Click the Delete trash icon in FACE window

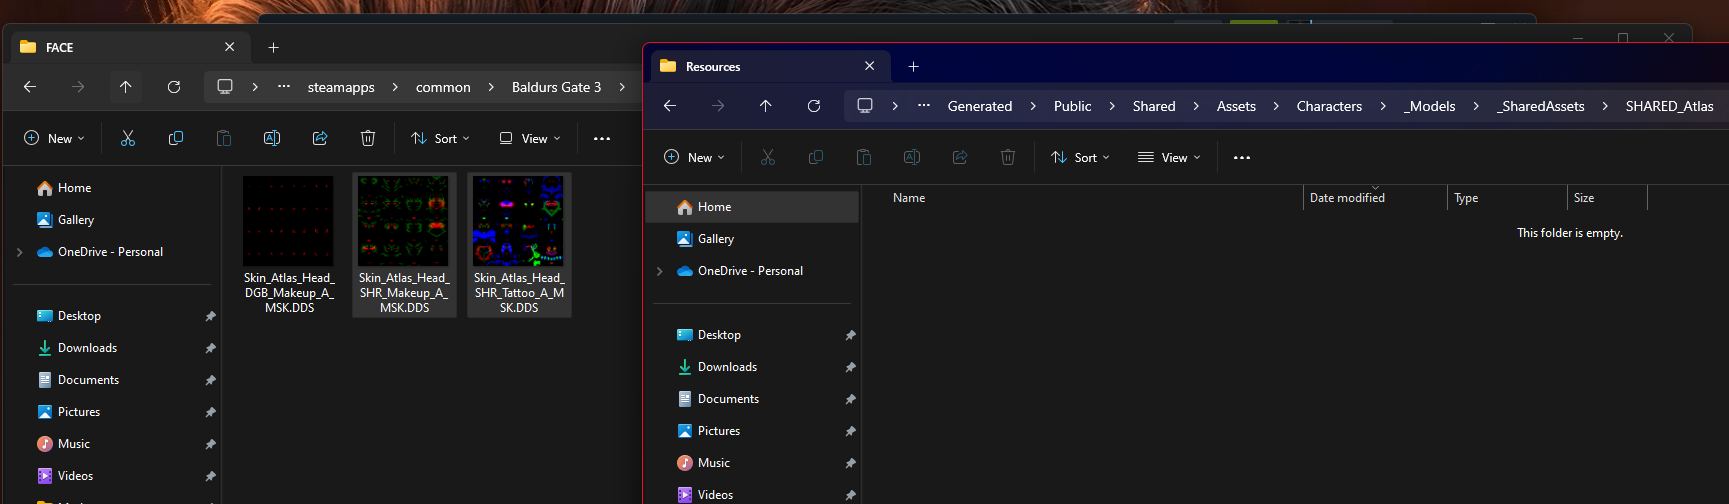click(368, 138)
